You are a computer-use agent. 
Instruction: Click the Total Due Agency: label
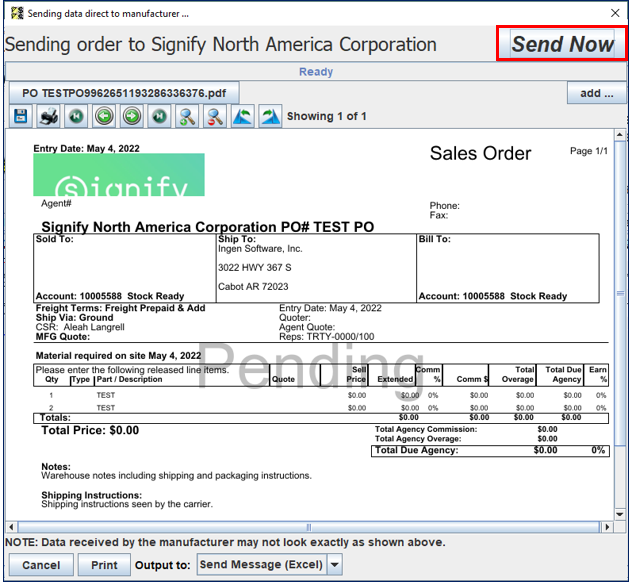[416, 450]
